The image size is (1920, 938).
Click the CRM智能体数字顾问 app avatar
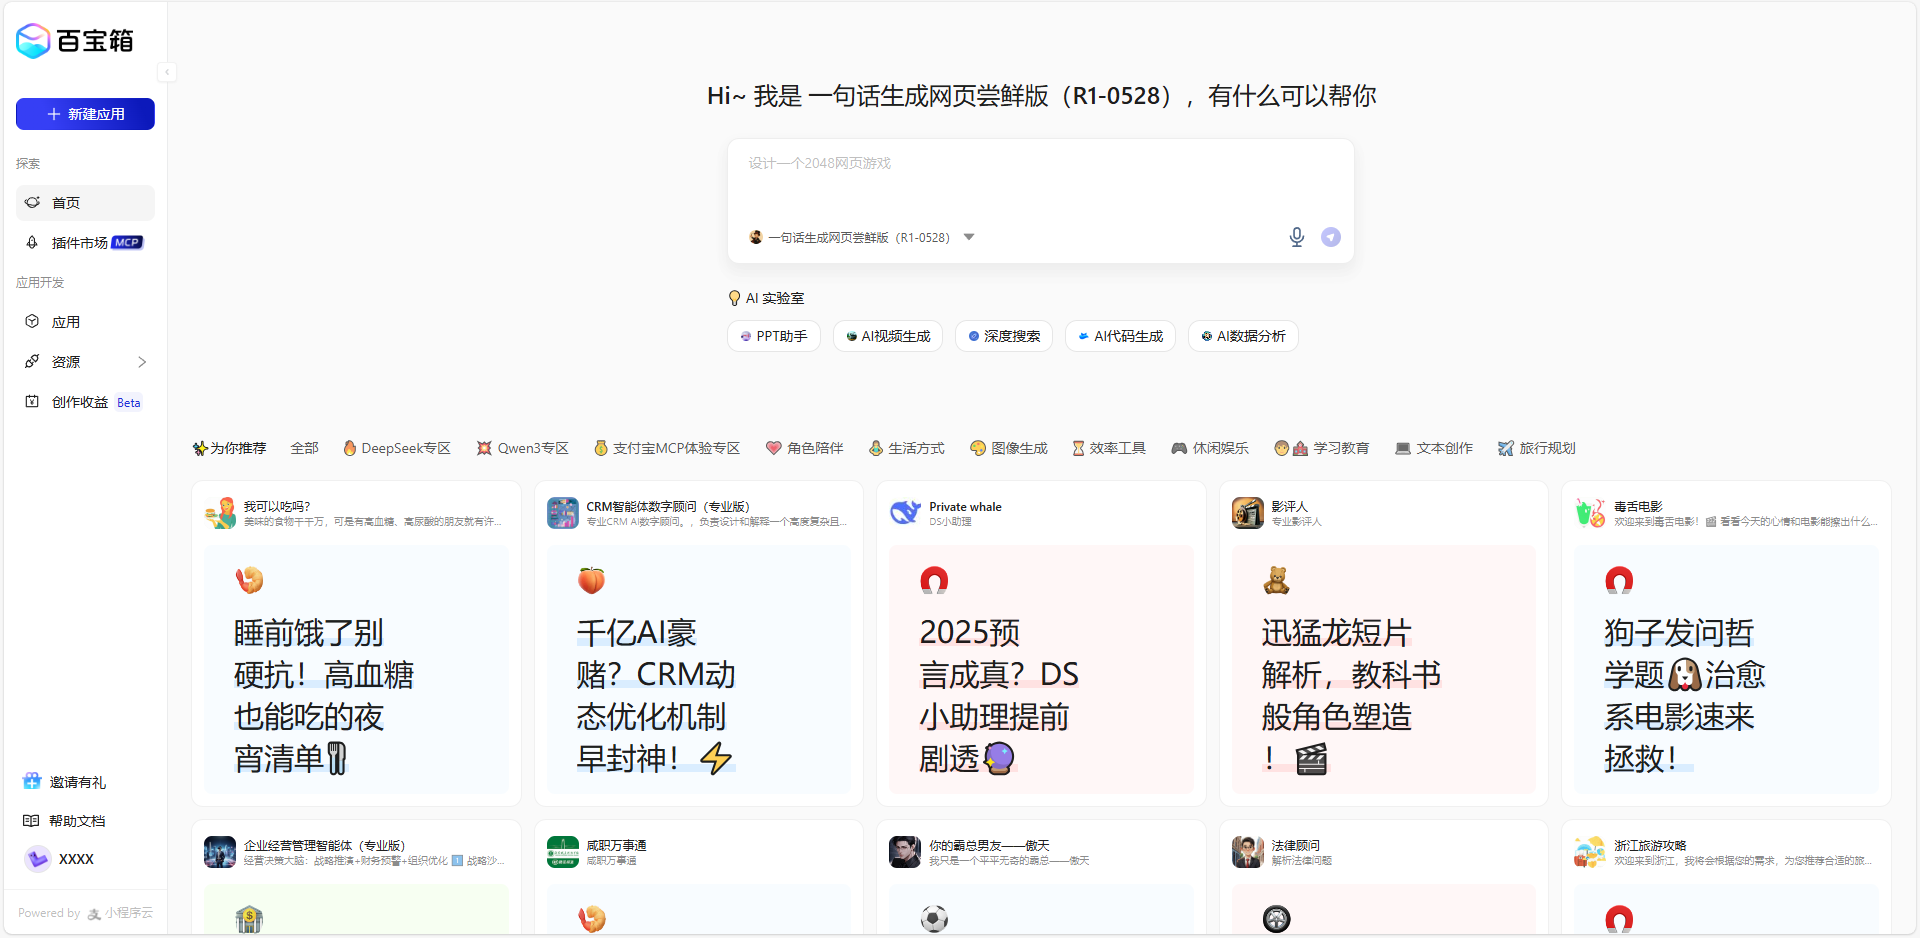point(563,513)
